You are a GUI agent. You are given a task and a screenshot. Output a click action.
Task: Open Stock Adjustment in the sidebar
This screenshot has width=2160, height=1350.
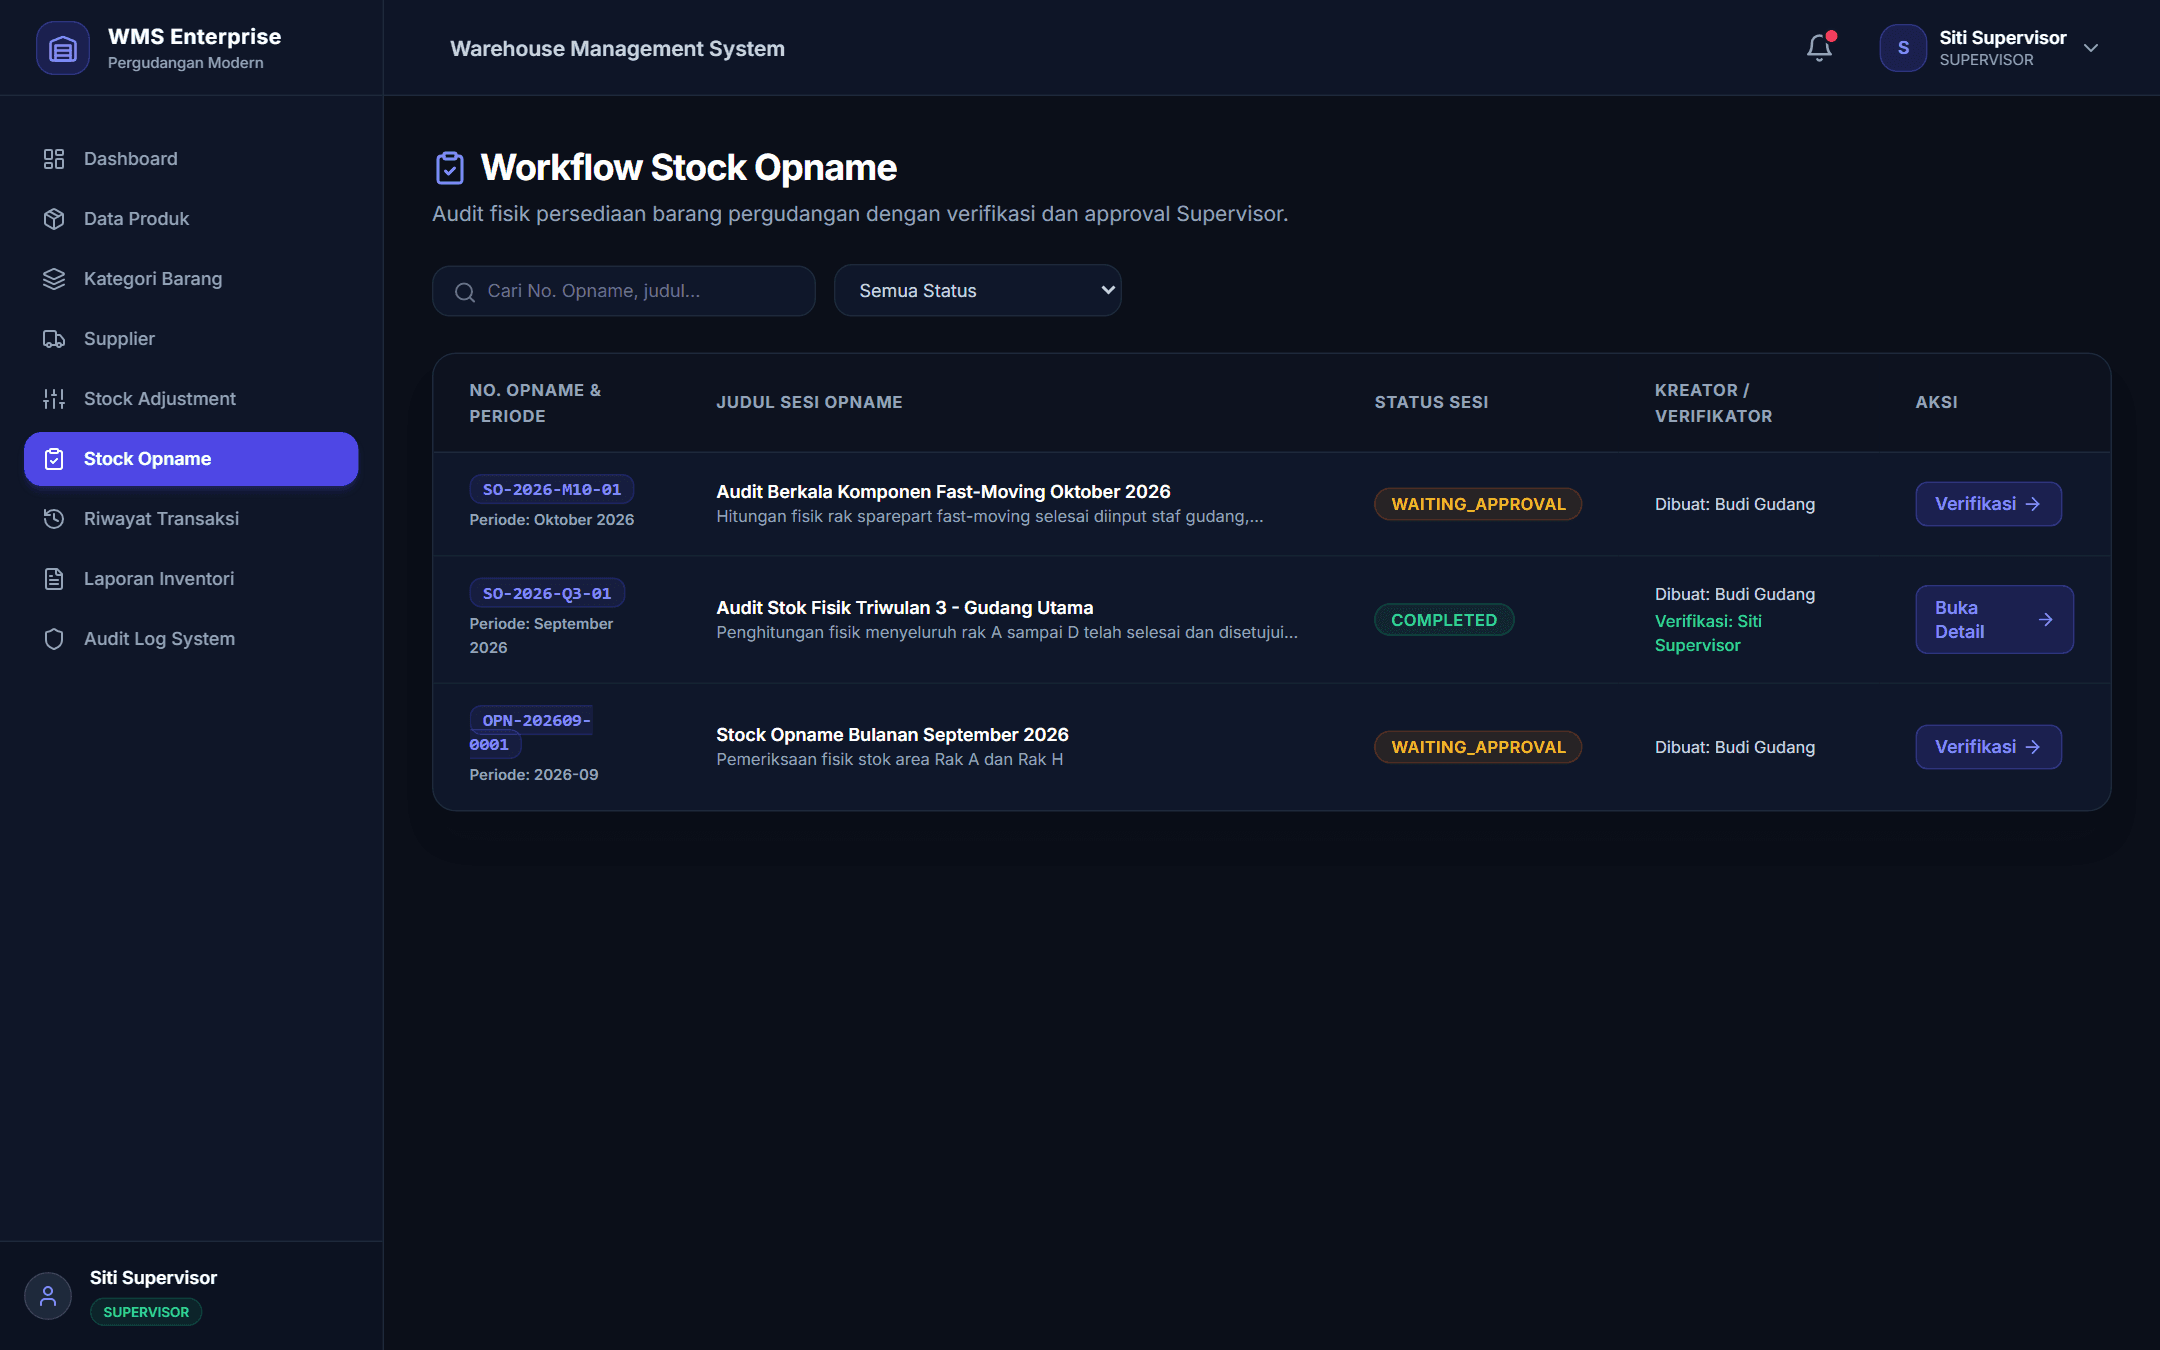(191, 399)
